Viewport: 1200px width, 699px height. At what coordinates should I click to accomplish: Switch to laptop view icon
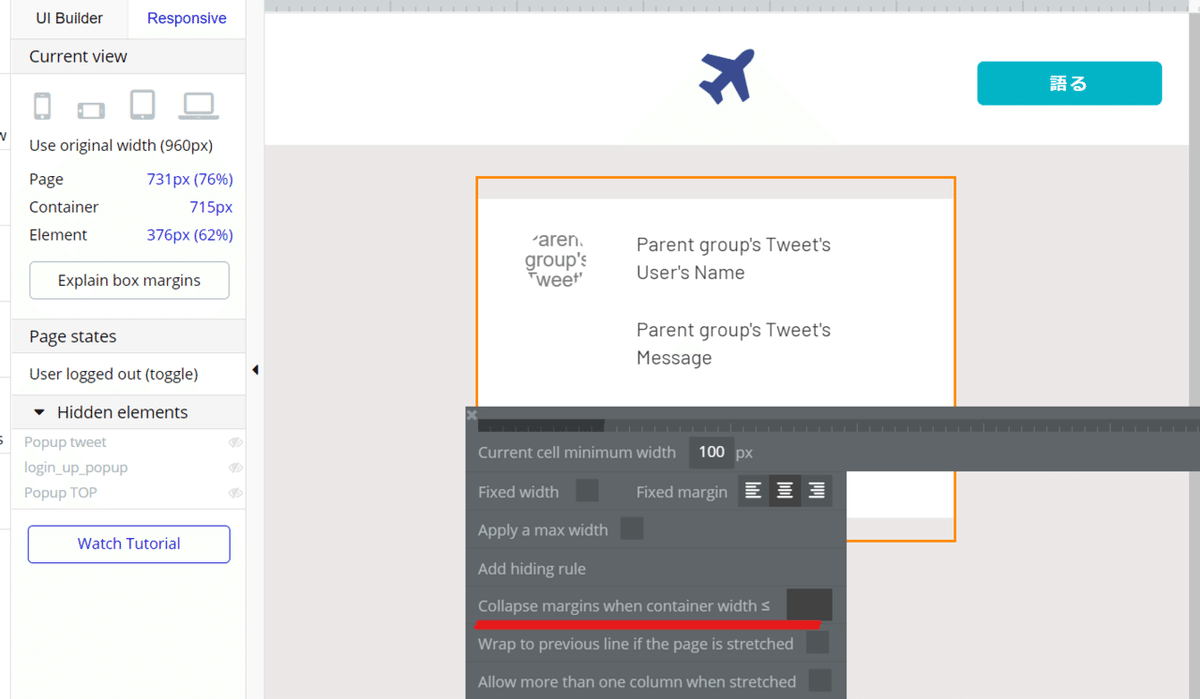(198, 105)
